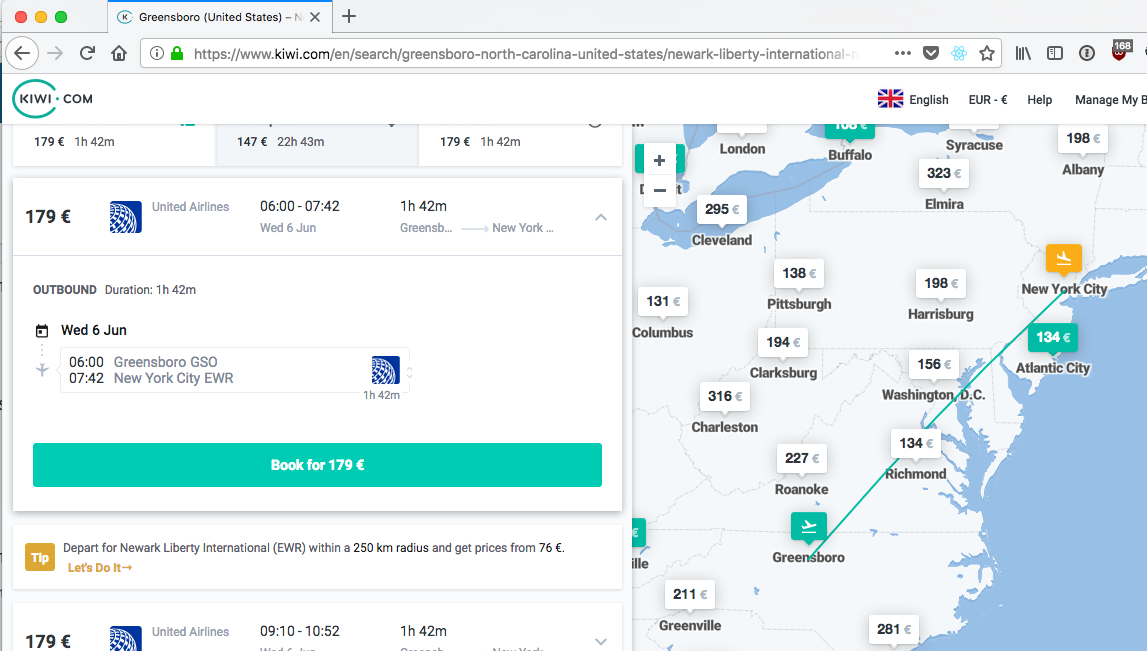Click the Let's Do It link
Screen dimensions: 1147x651
pyautogui.click(x=99, y=568)
